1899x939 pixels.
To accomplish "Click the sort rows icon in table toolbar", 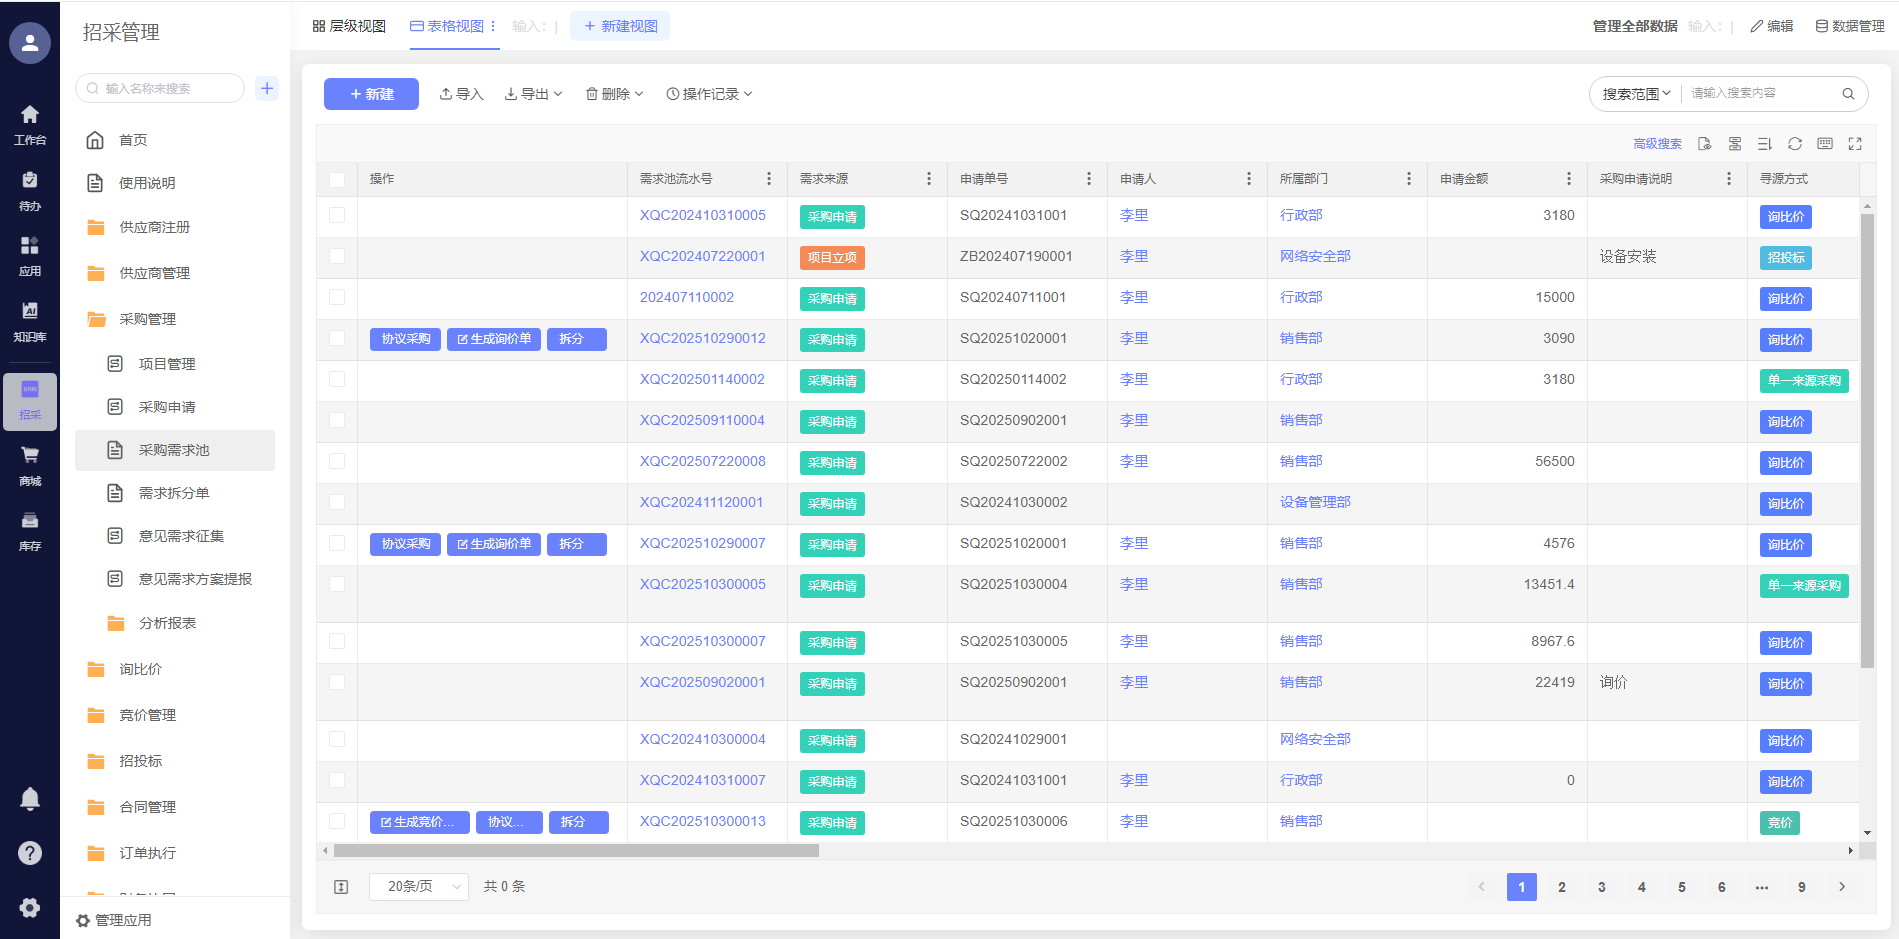I will click(x=1765, y=144).
